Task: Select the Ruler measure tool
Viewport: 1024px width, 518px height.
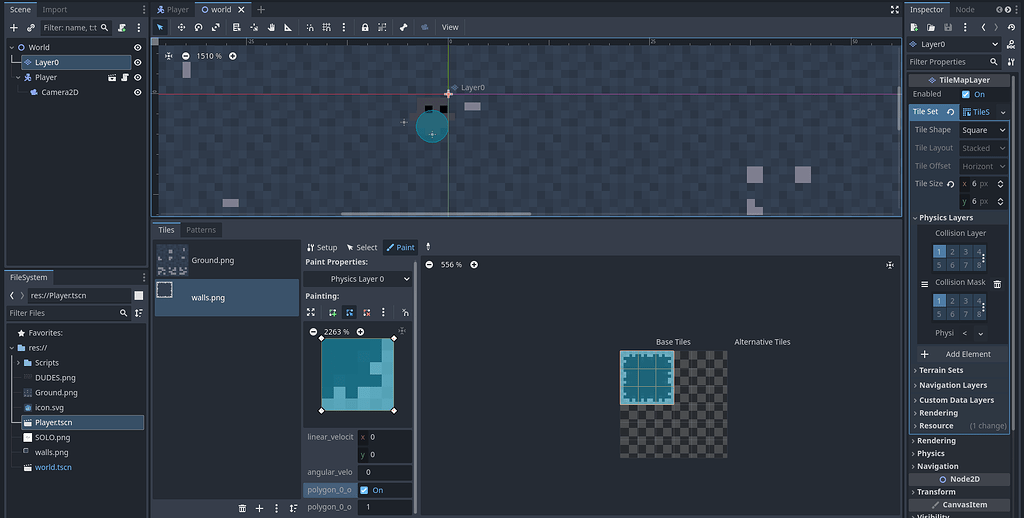Action: pos(288,27)
